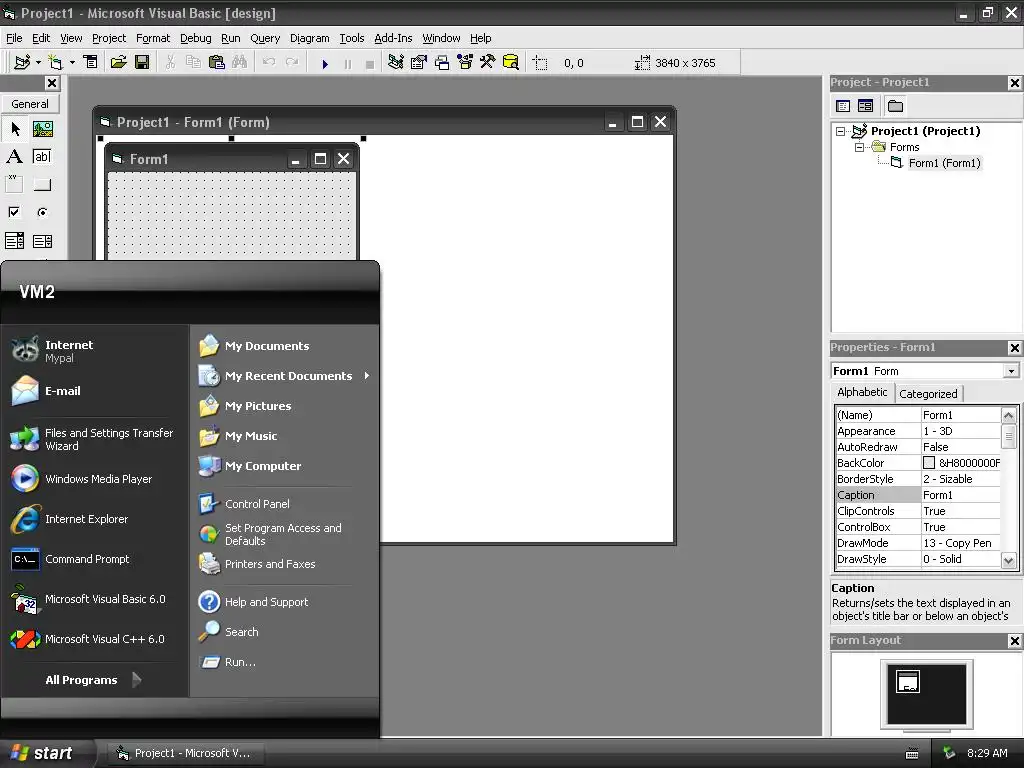Expand My Recent Documents submenu arrow
1024x768 pixels.
tap(367, 376)
